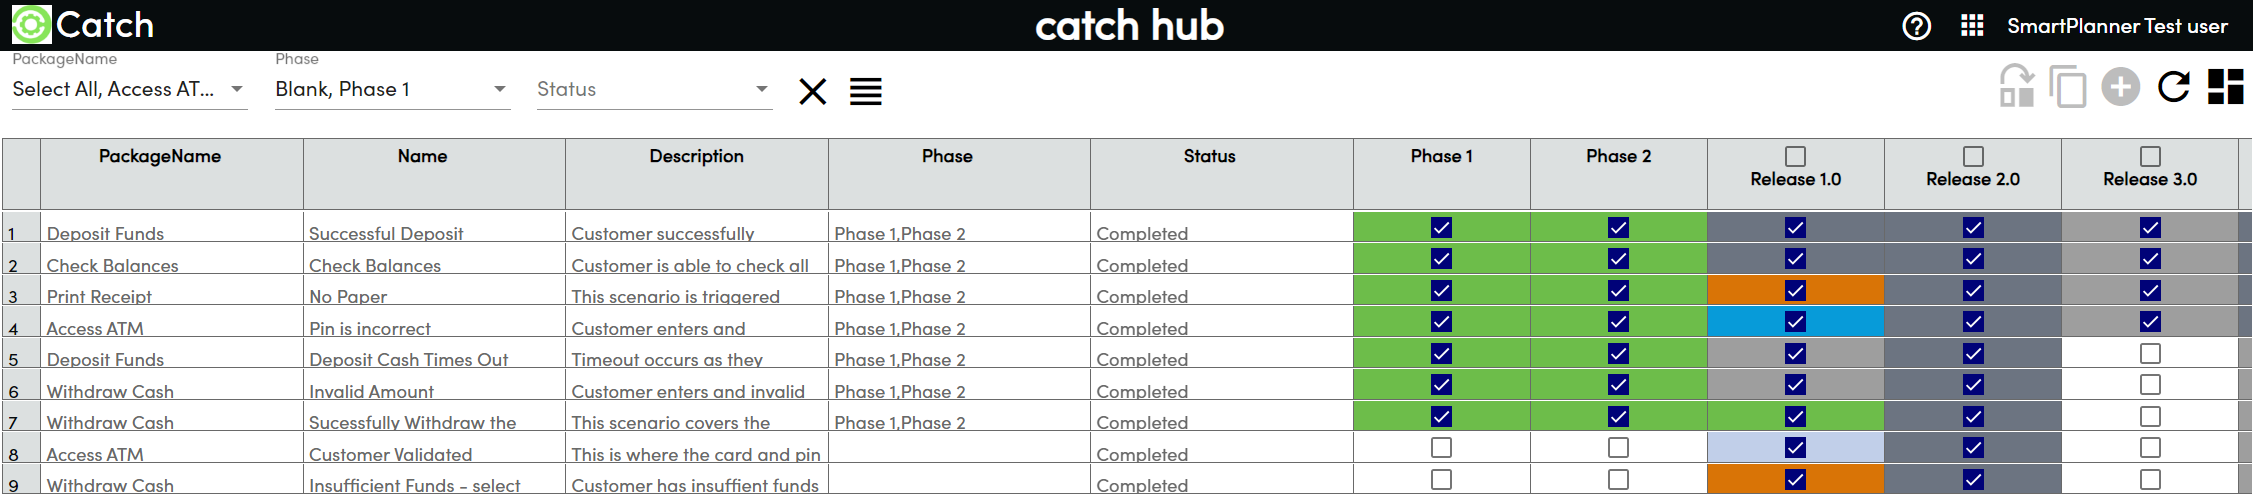The height and width of the screenshot is (503, 2253).
Task: Click the refresh icon
Action: 2174,87
